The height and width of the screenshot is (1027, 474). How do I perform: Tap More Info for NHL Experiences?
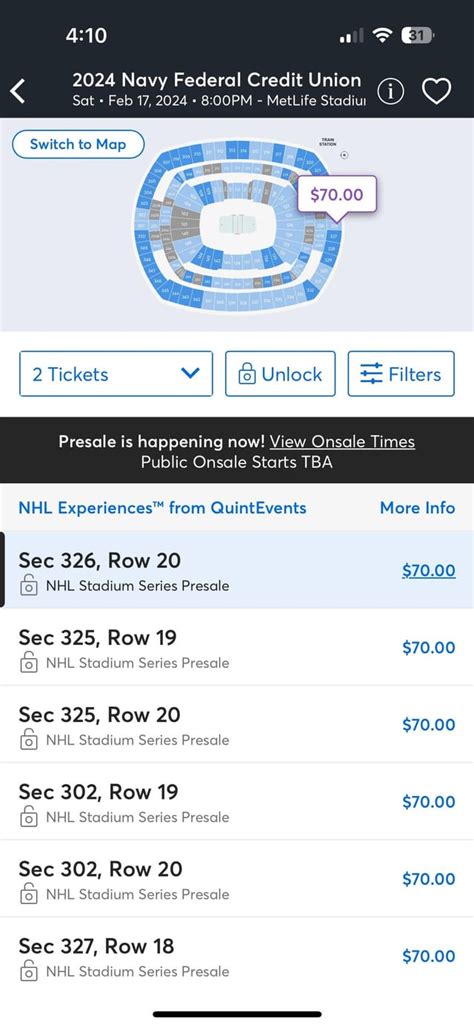click(417, 508)
